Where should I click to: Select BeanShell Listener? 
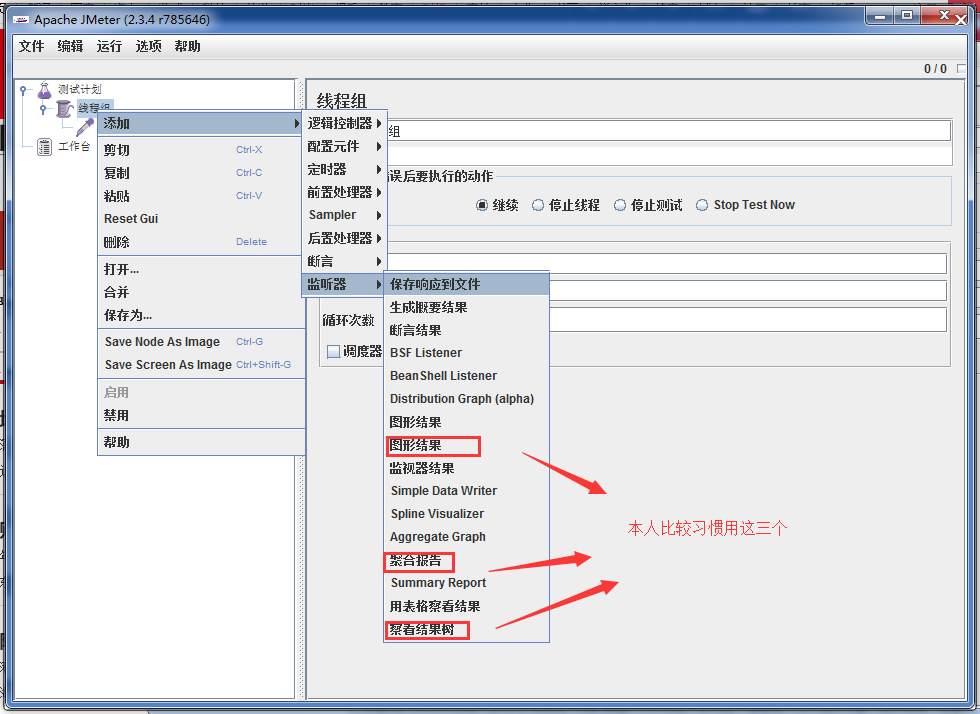click(x=466, y=376)
